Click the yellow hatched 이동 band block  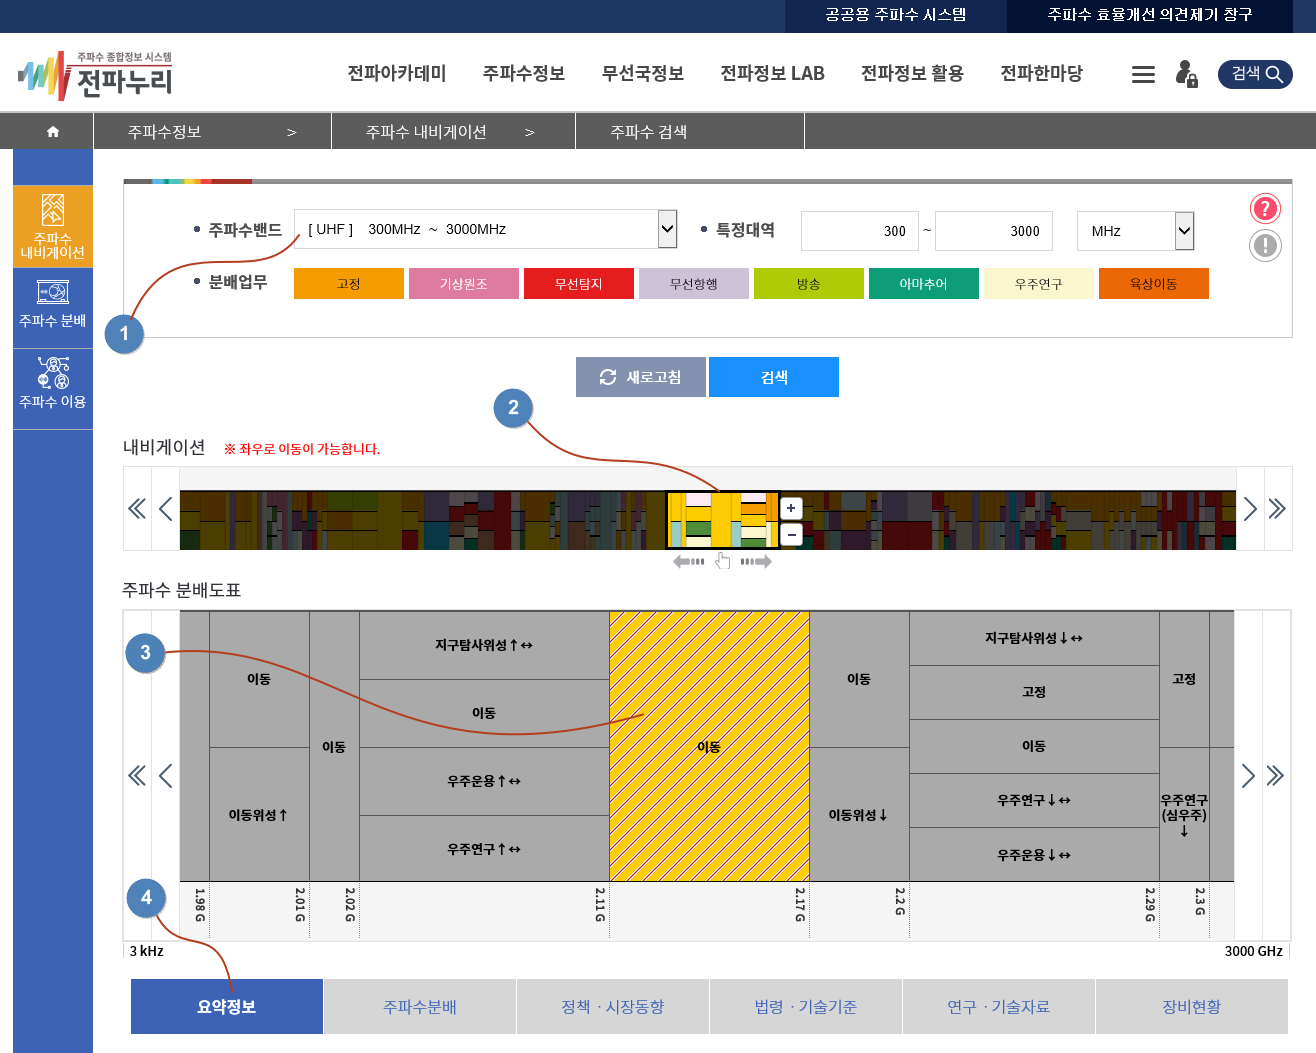coord(709,746)
